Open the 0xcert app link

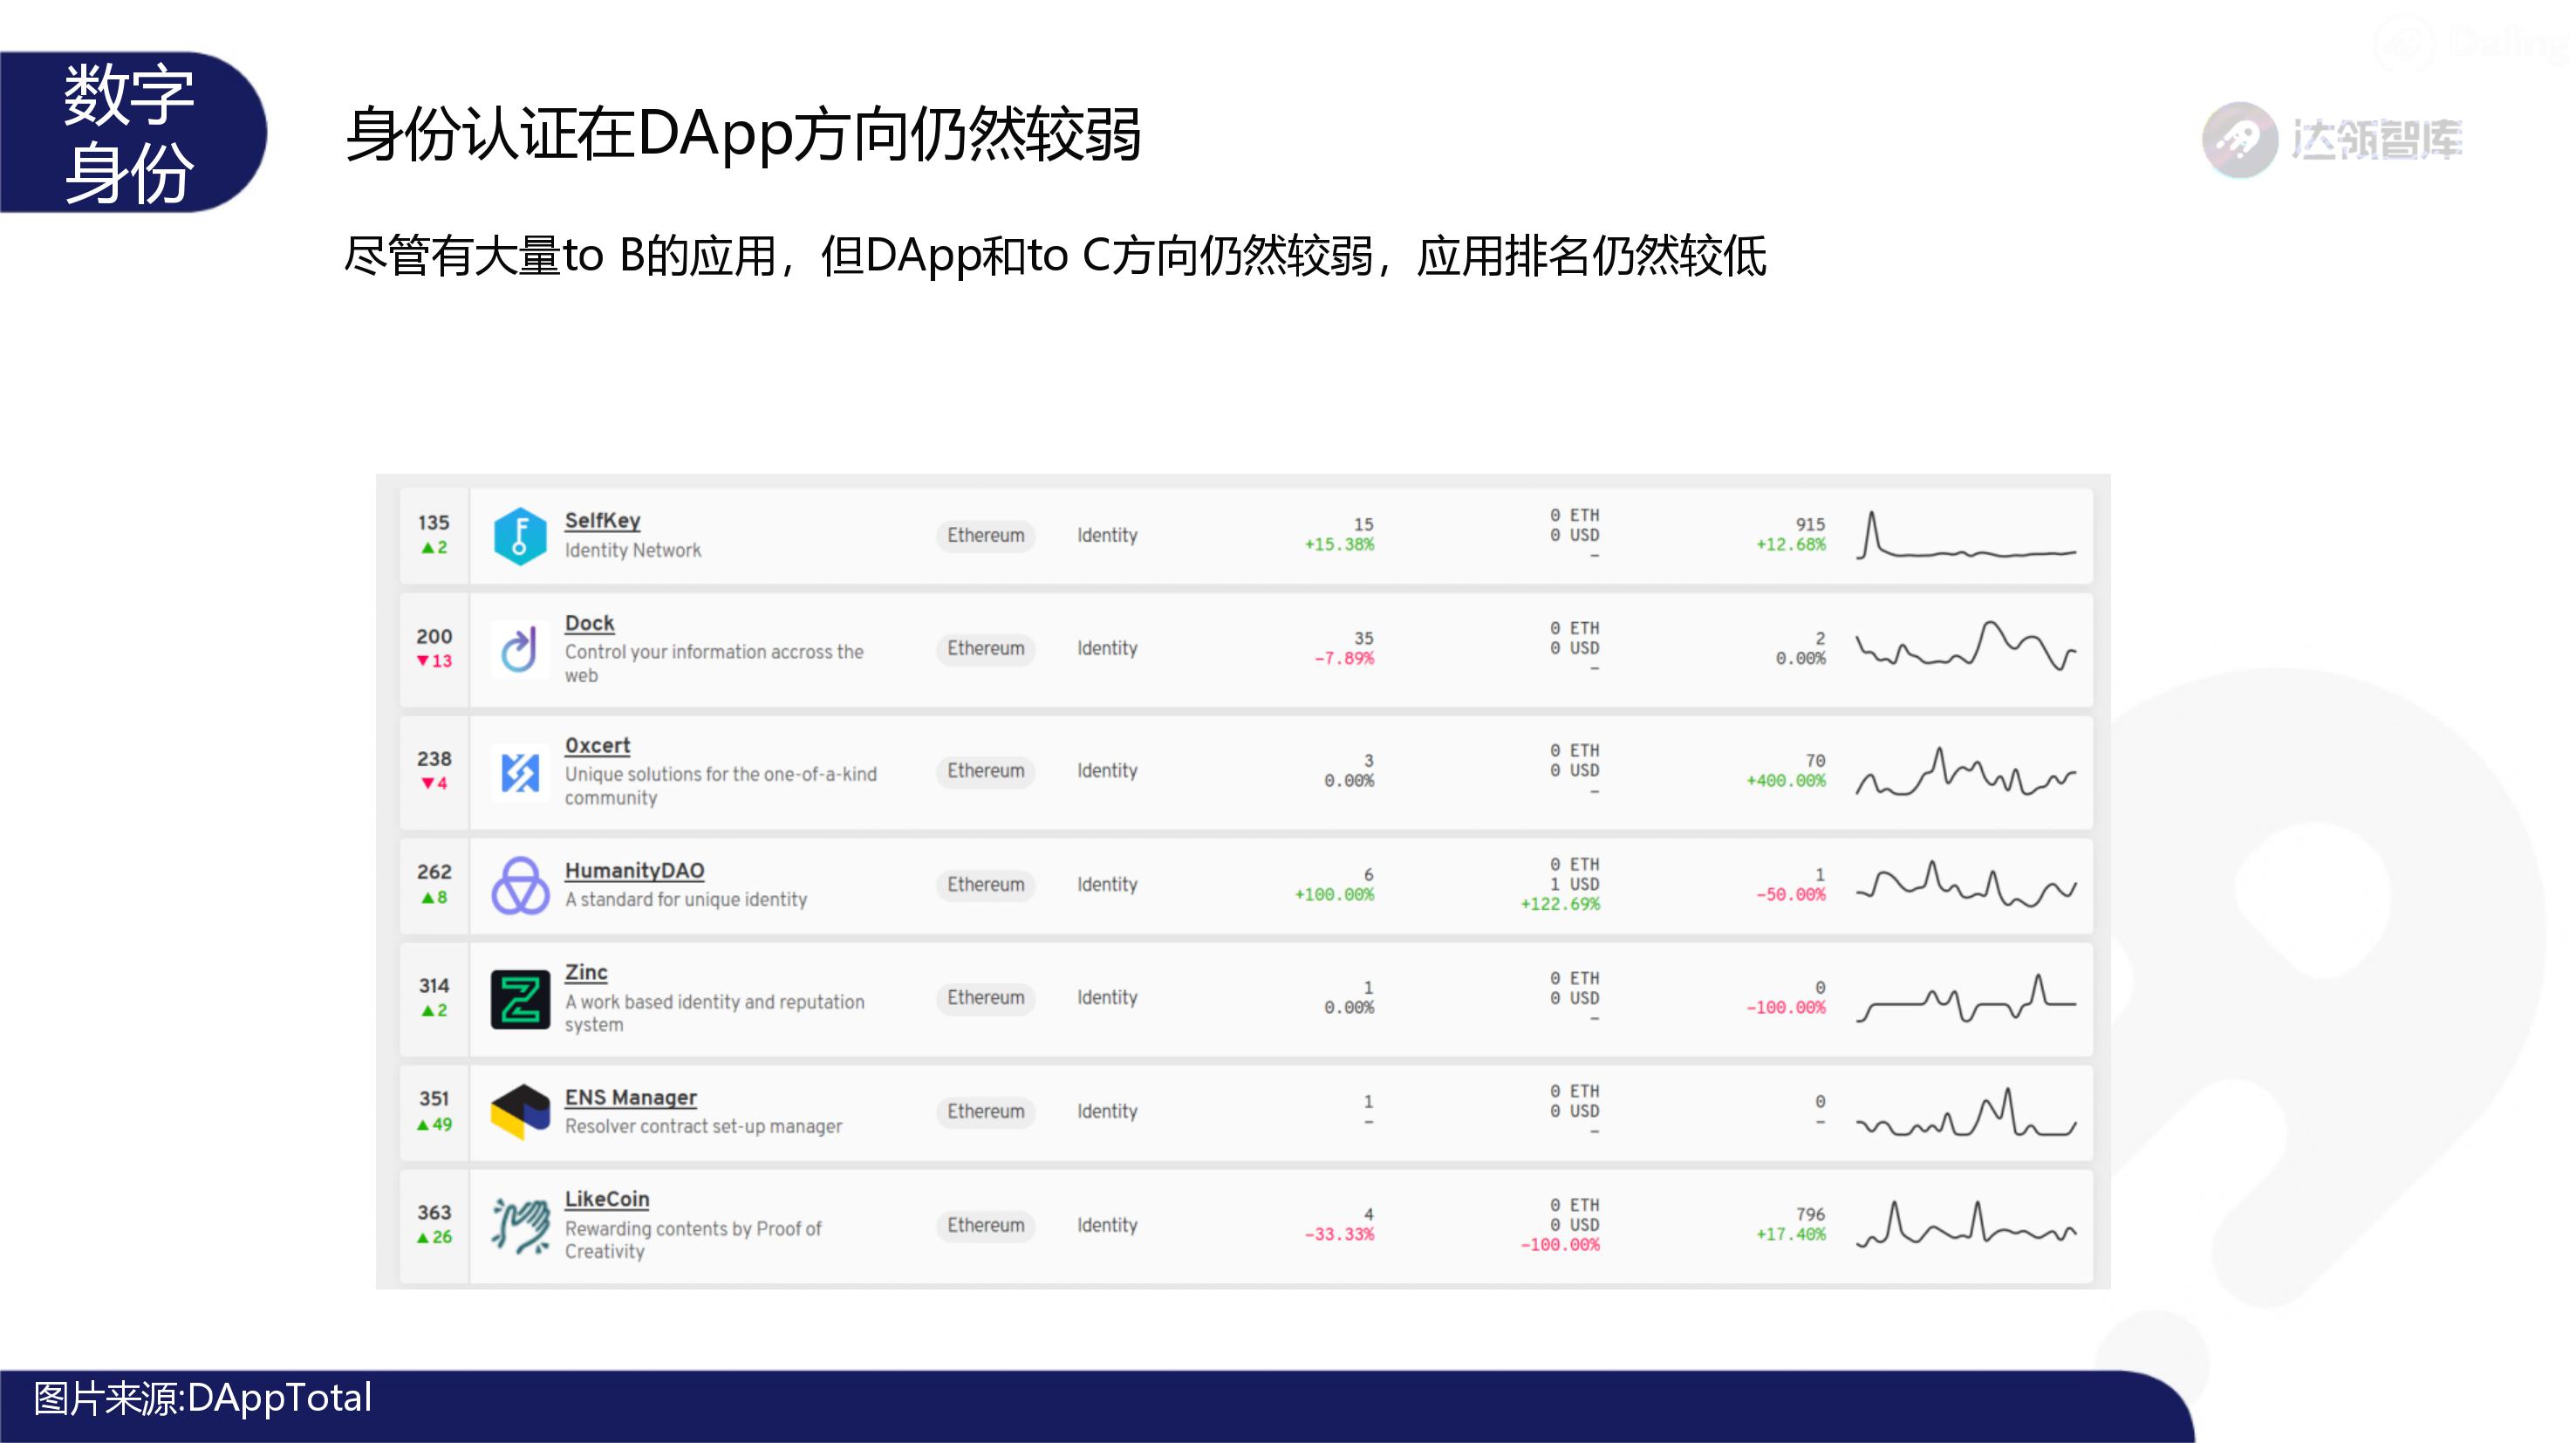point(597,746)
